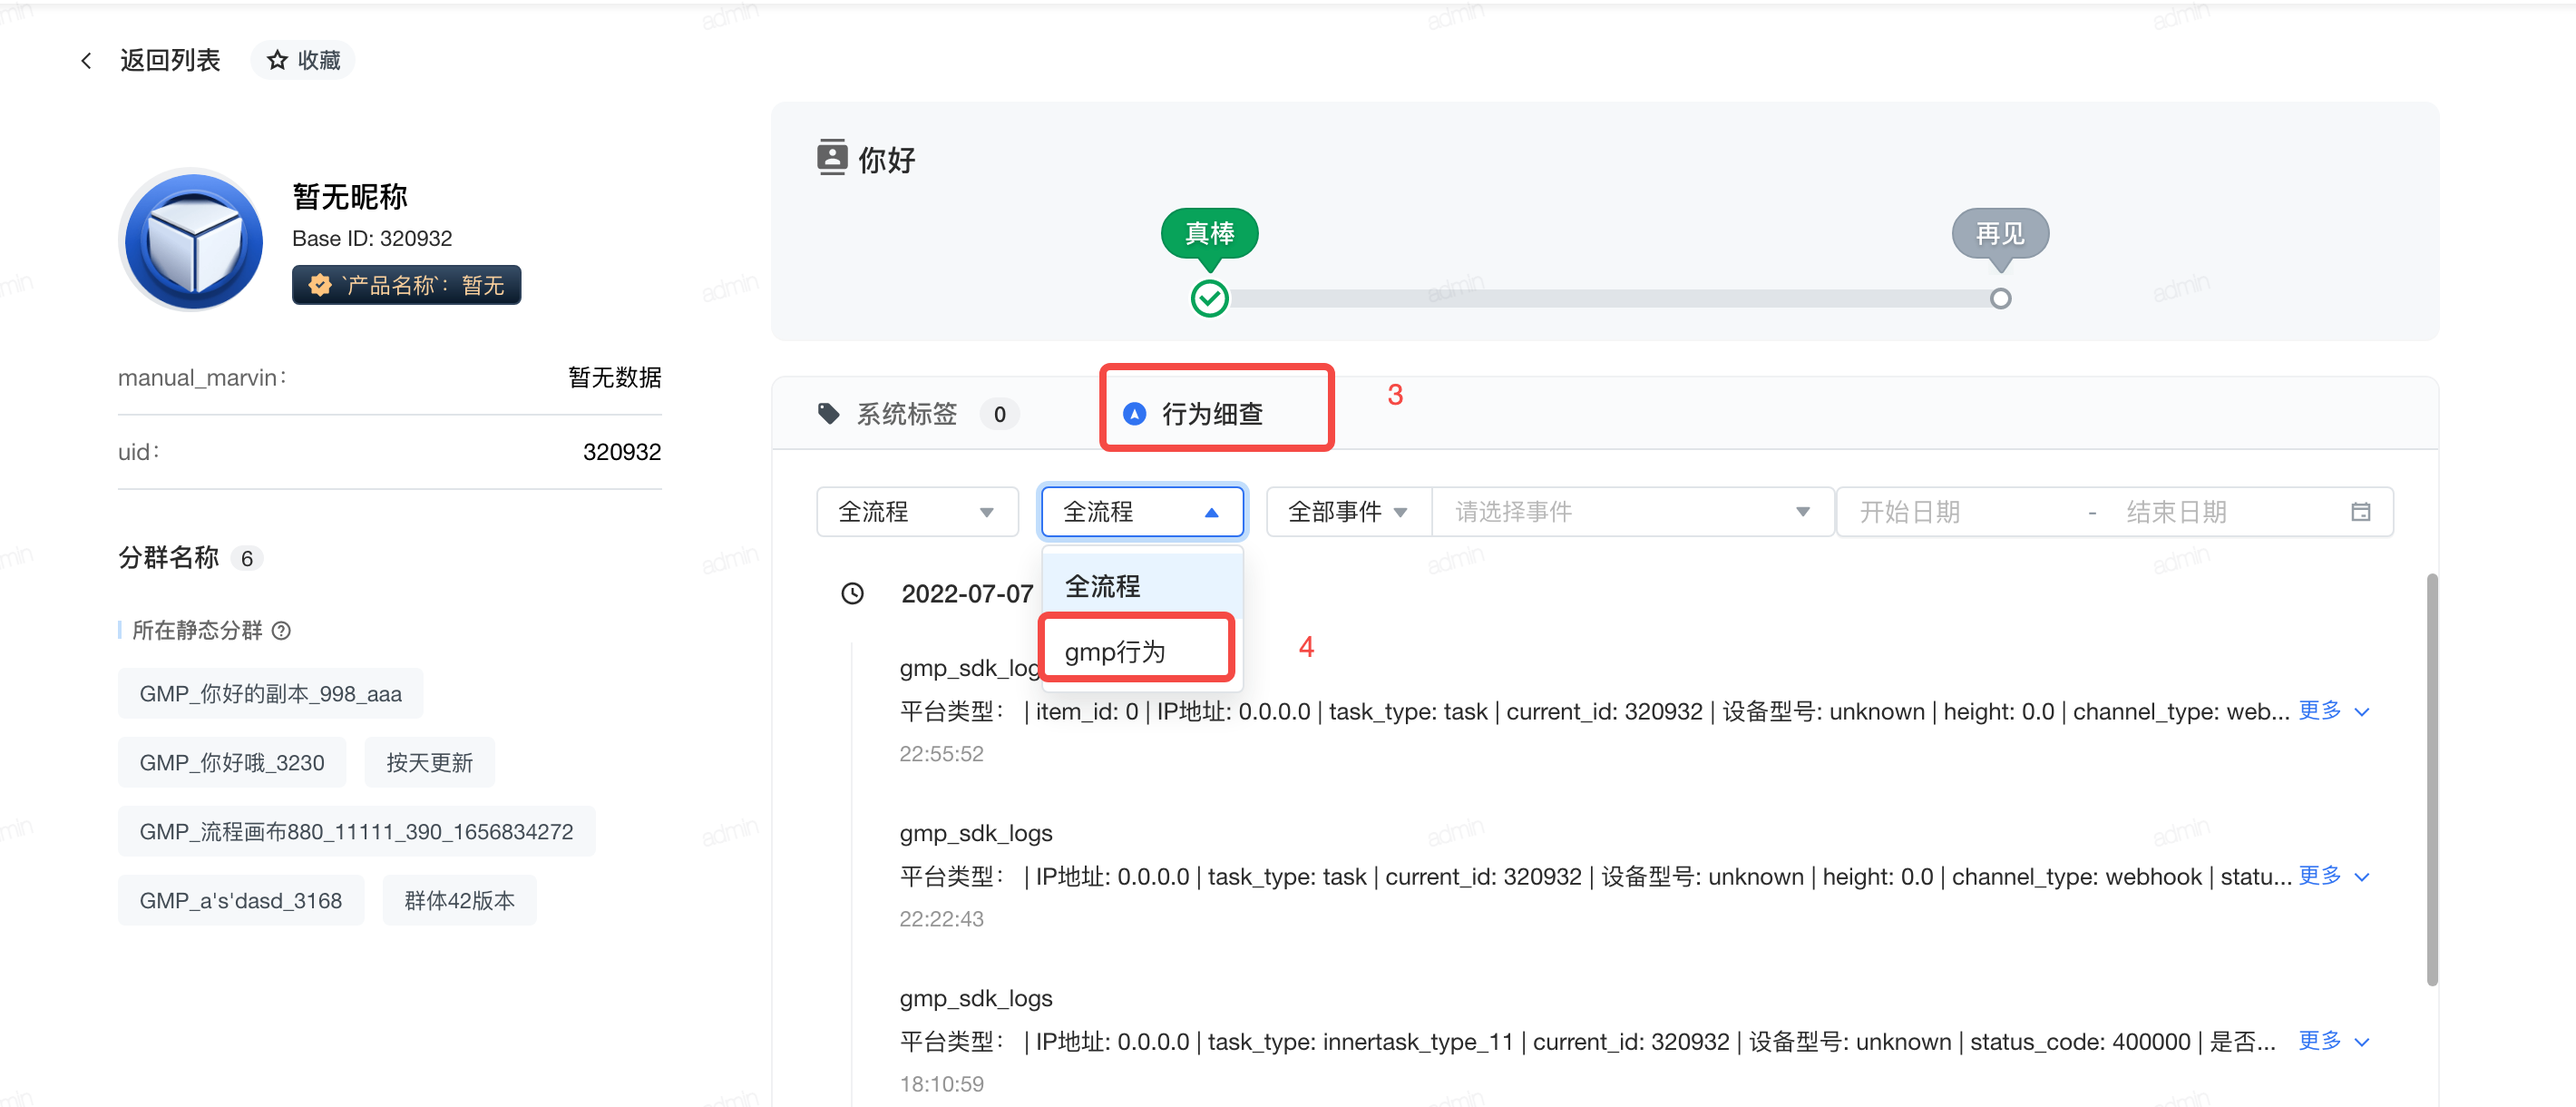The height and width of the screenshot is (1107, 2576).
Task: Click the user avatar cube image
Action: 193,241
